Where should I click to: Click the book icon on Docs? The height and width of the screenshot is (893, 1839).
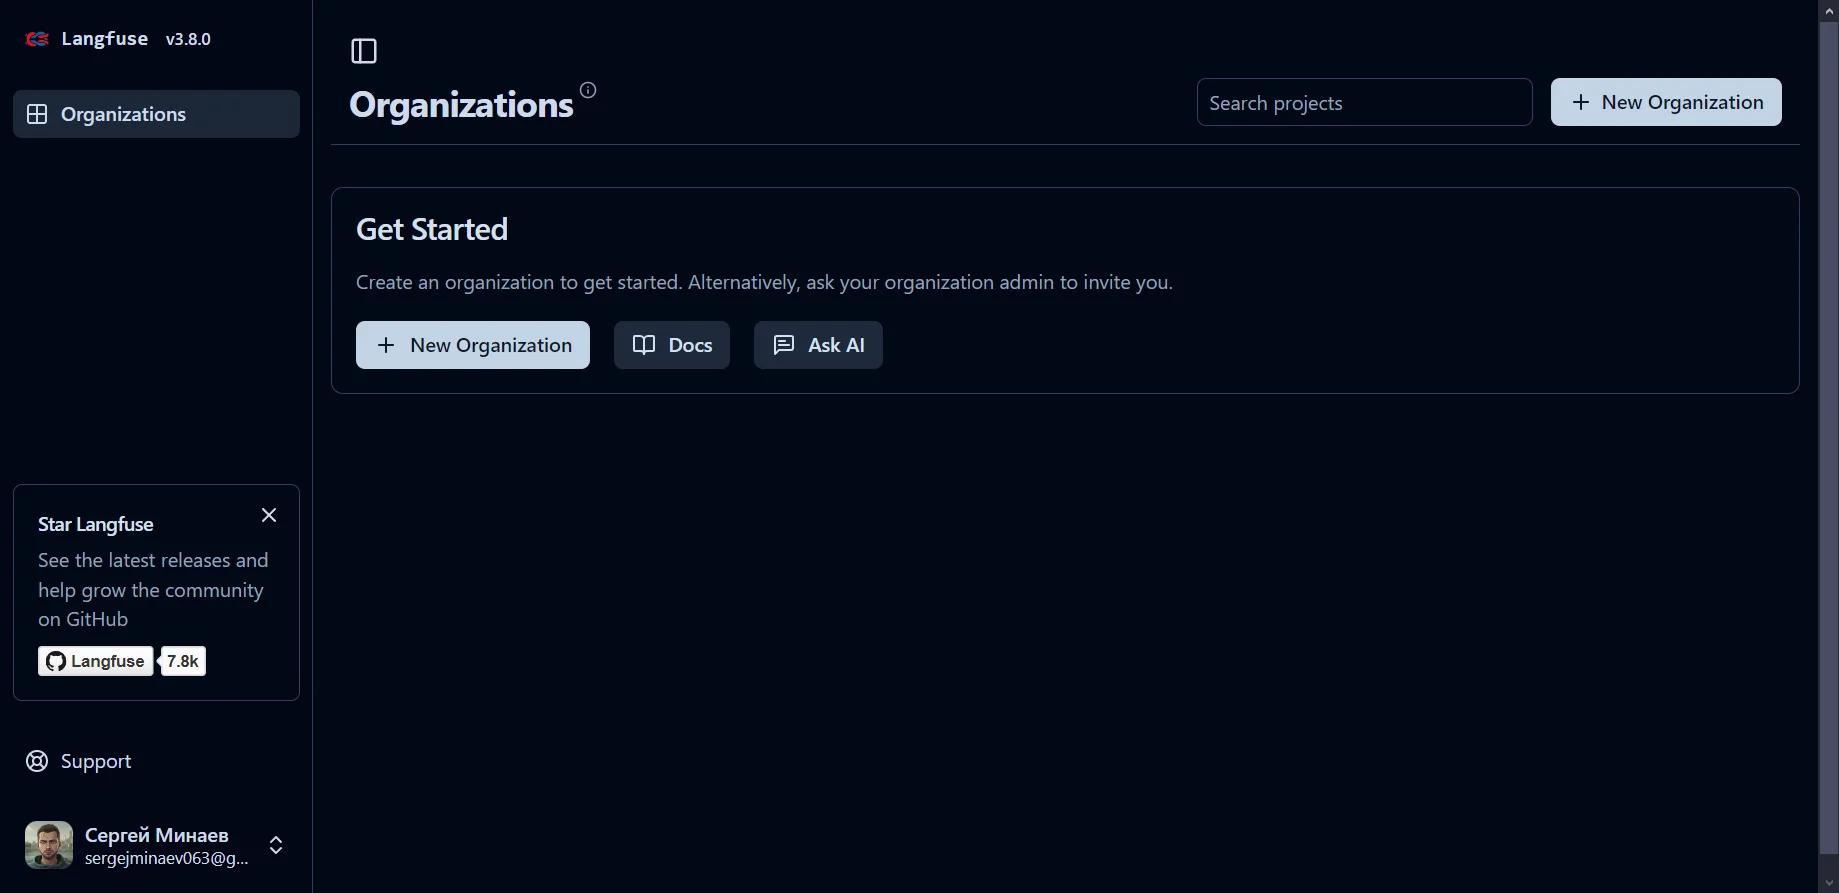[x=644, y=345]
